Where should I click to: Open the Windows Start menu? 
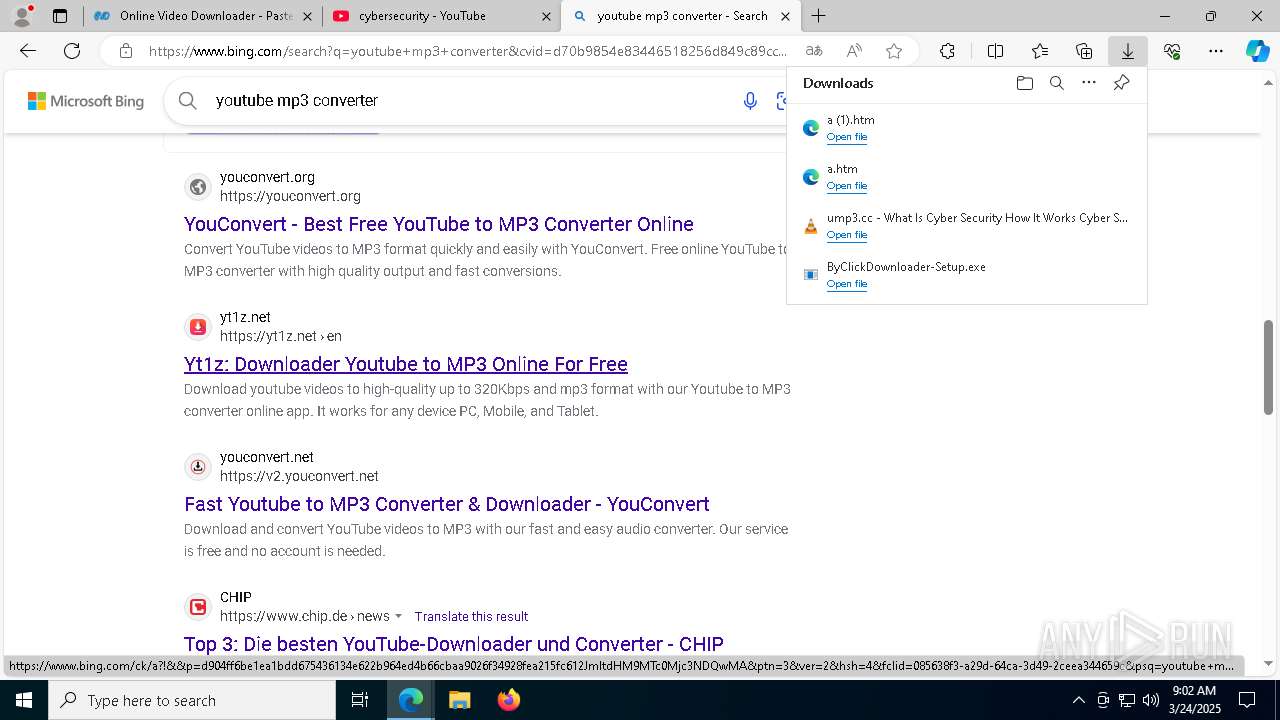24,700
